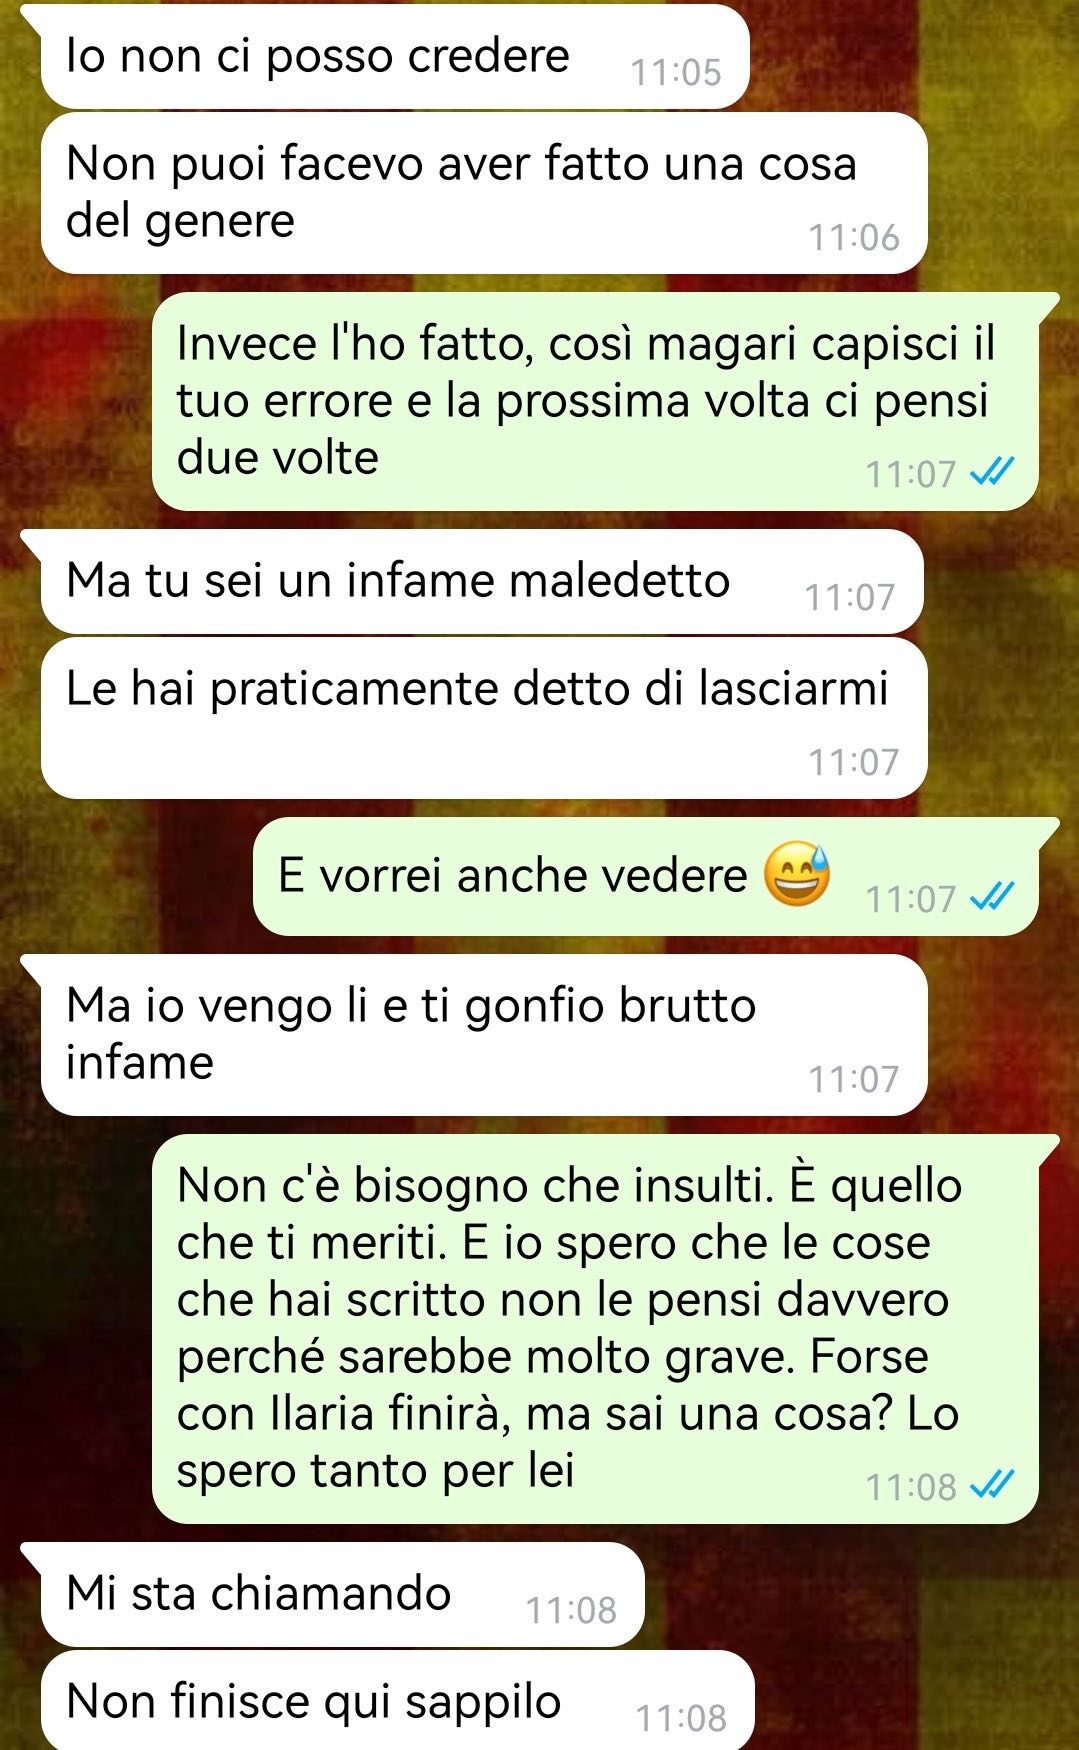Viewport: 1079px width, 1750px height.
Task: Tap the 11:06 timestamp on 'del genere' message
Action: 854,237
